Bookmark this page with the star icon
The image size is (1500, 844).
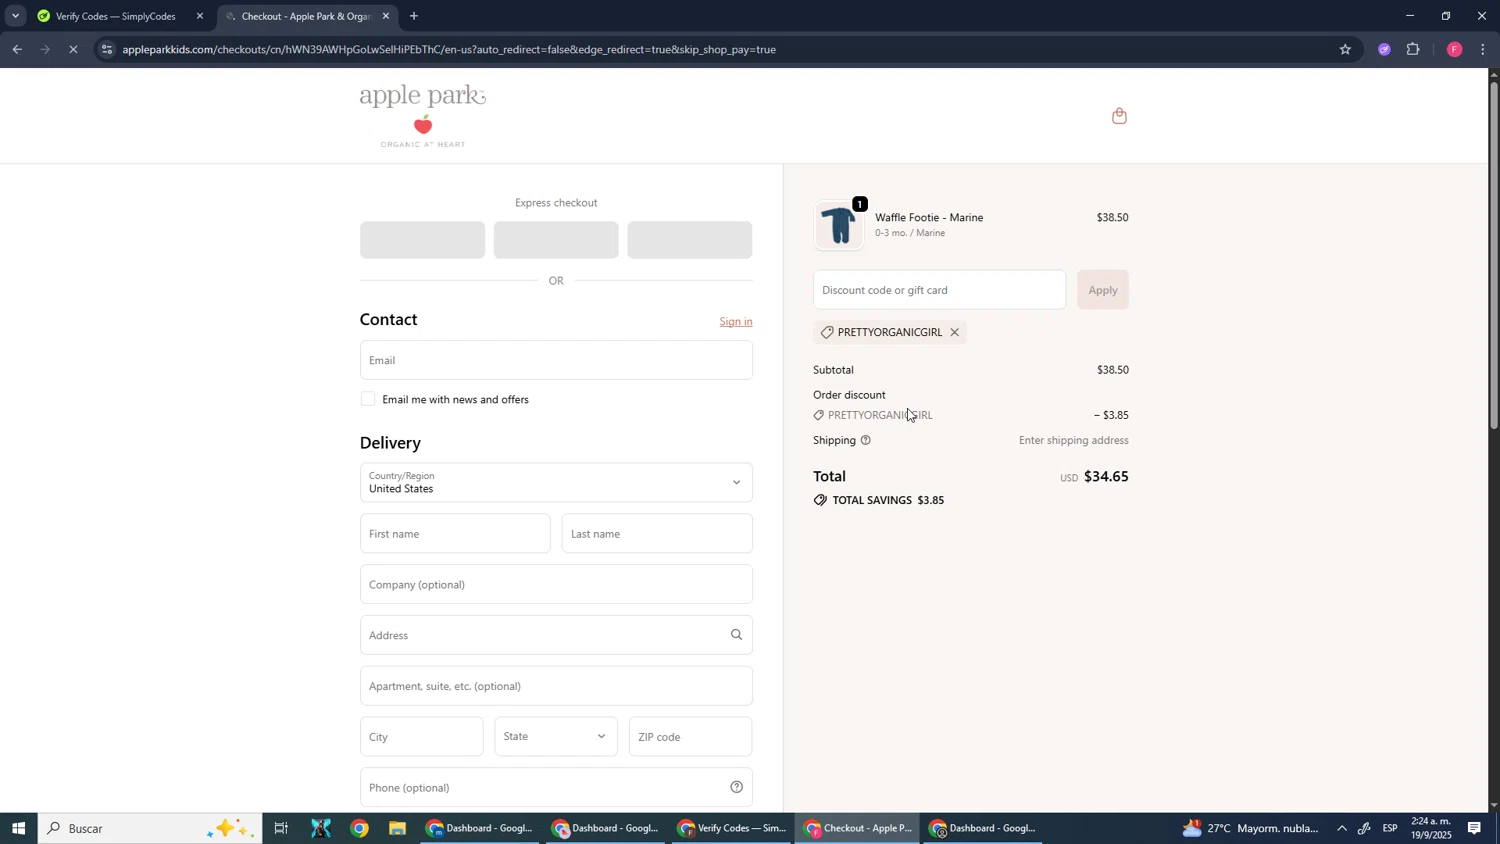[1345, 49]
